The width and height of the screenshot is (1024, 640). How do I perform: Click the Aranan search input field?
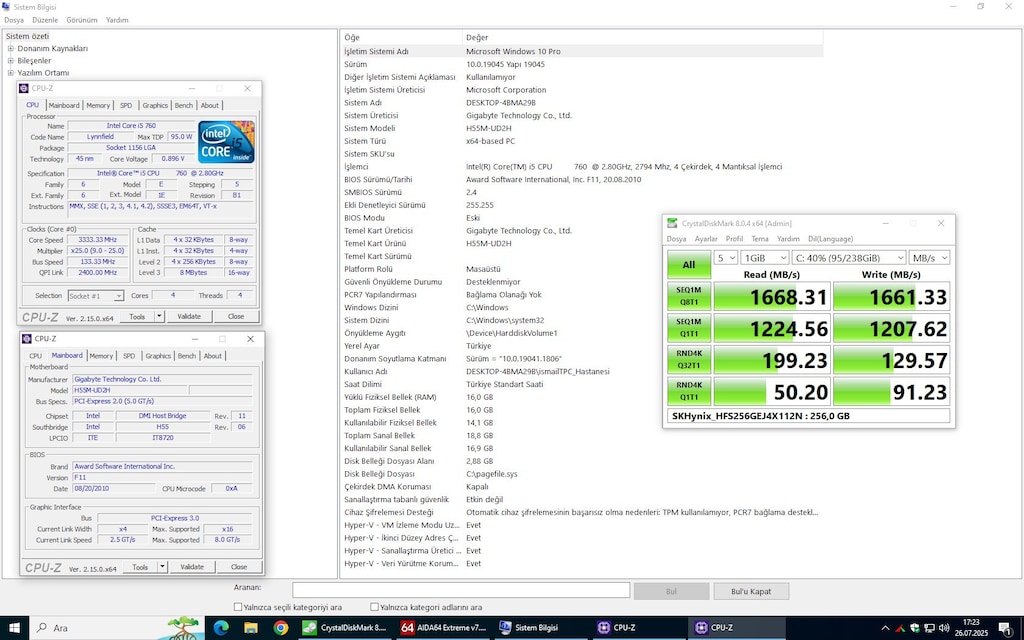click(x=461, y=591)
